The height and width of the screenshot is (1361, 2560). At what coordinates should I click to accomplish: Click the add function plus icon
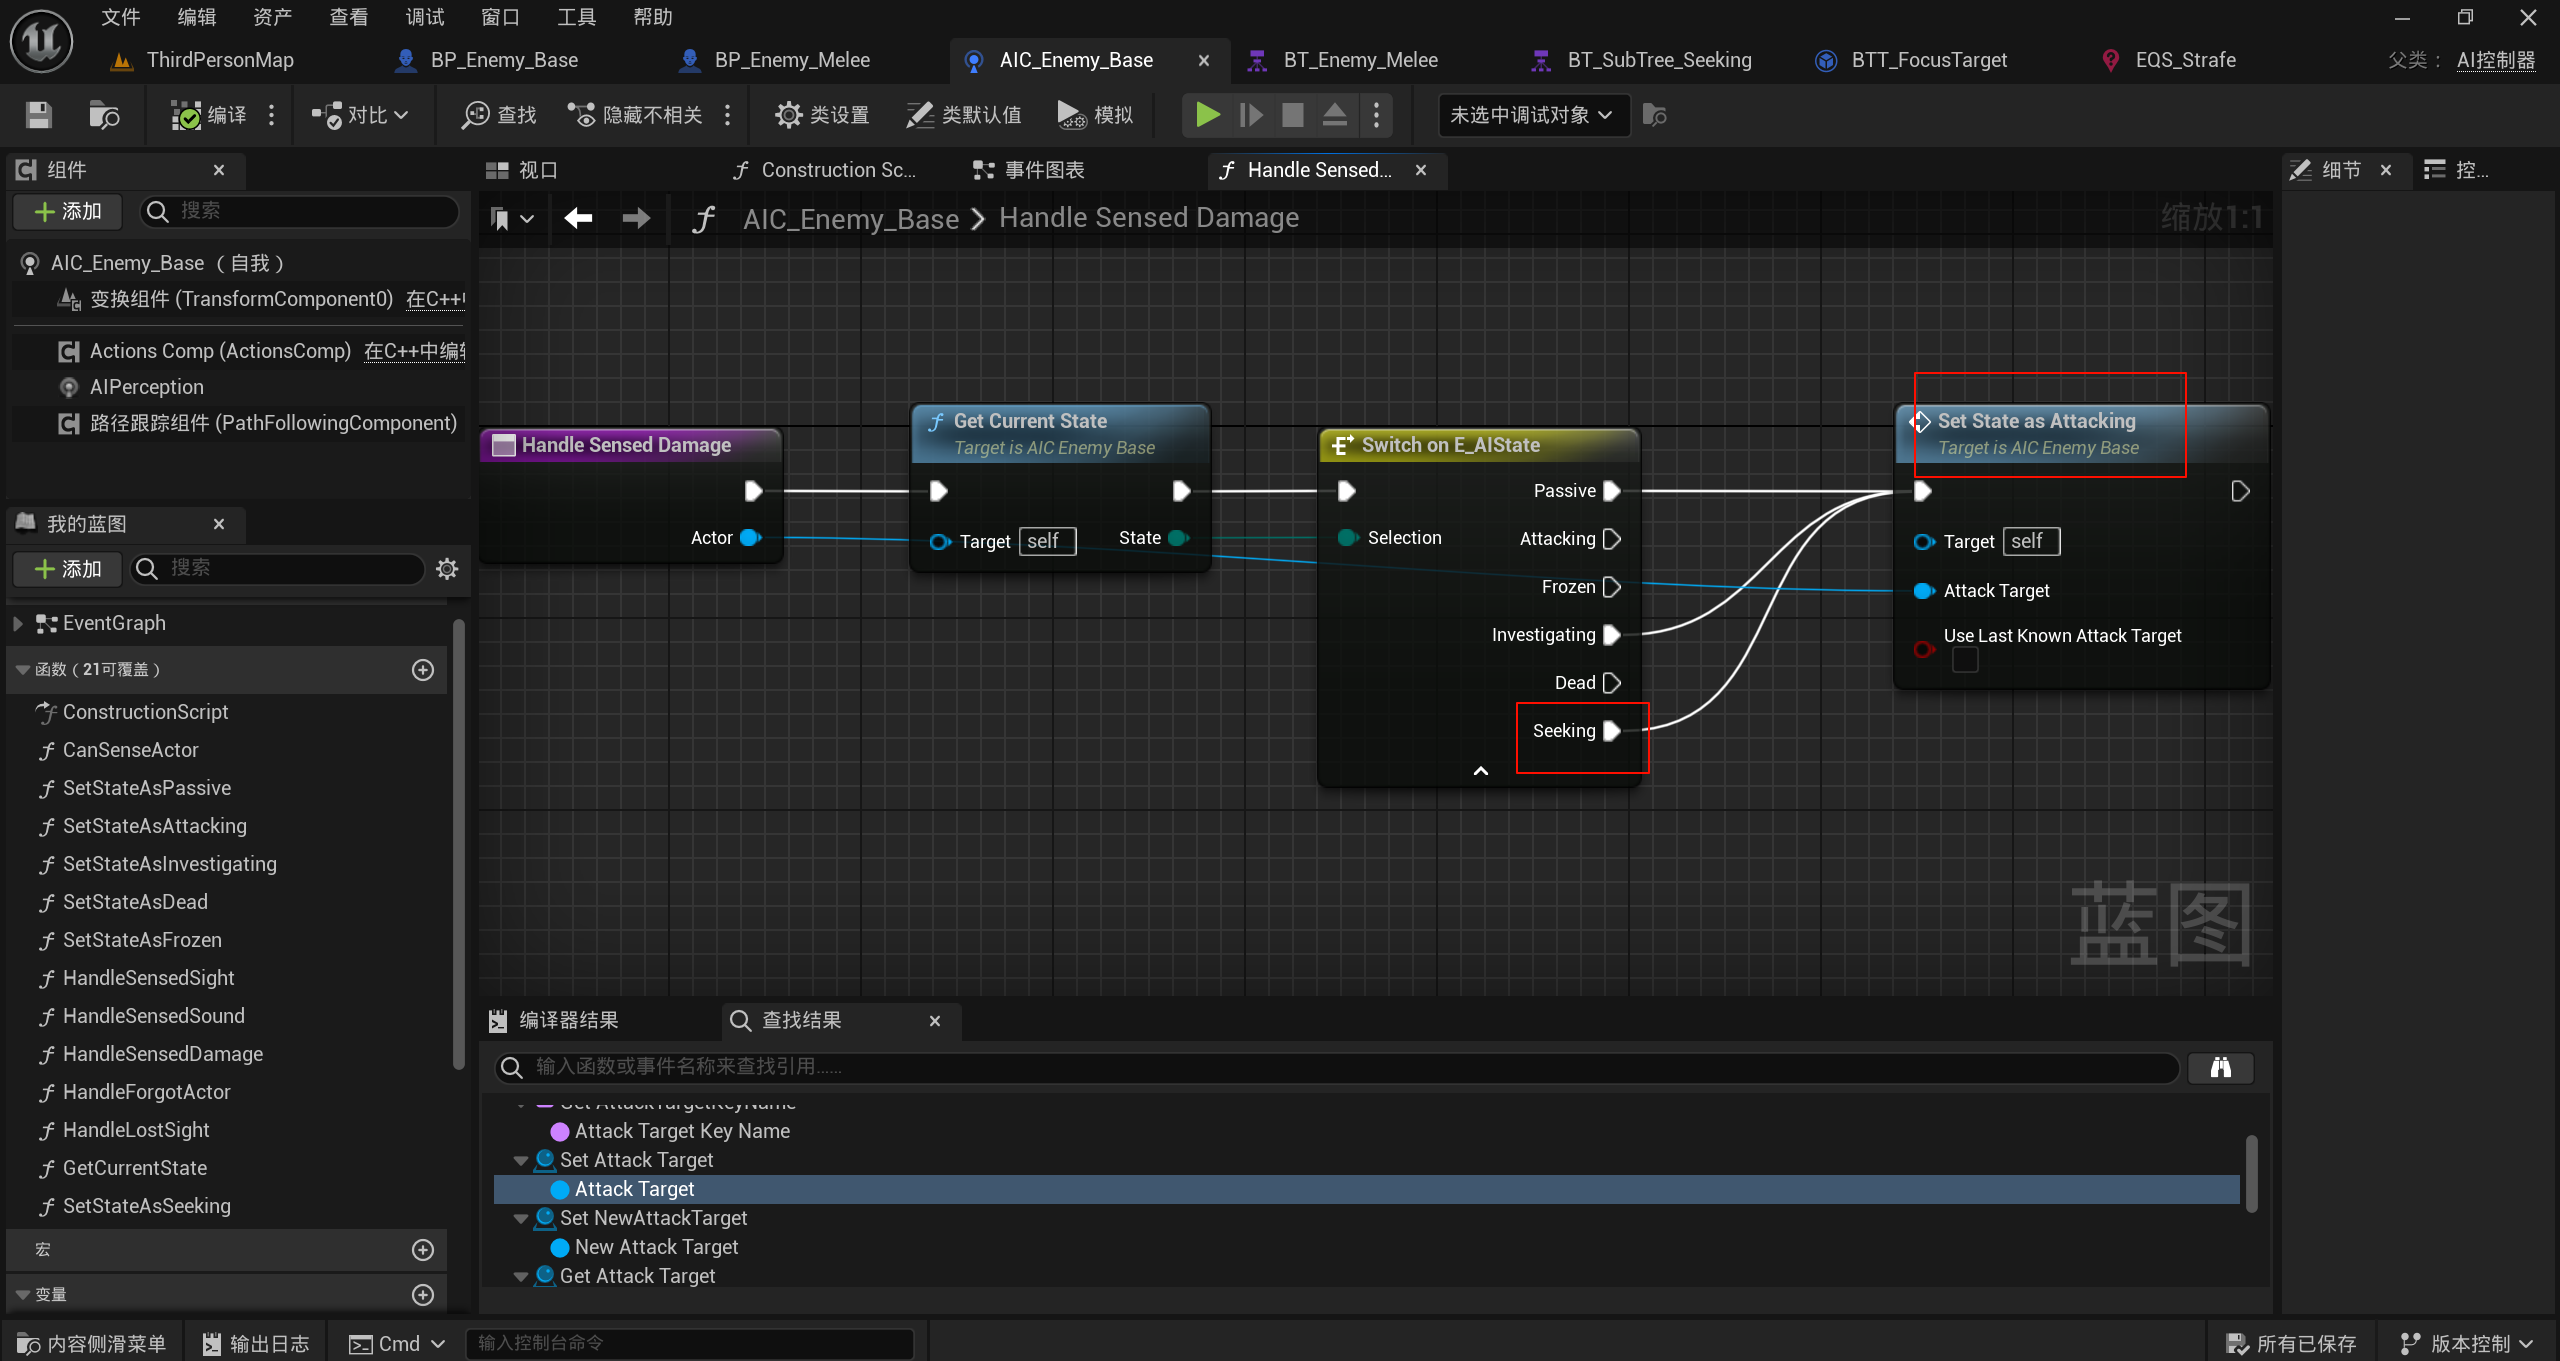coord(423,669)
